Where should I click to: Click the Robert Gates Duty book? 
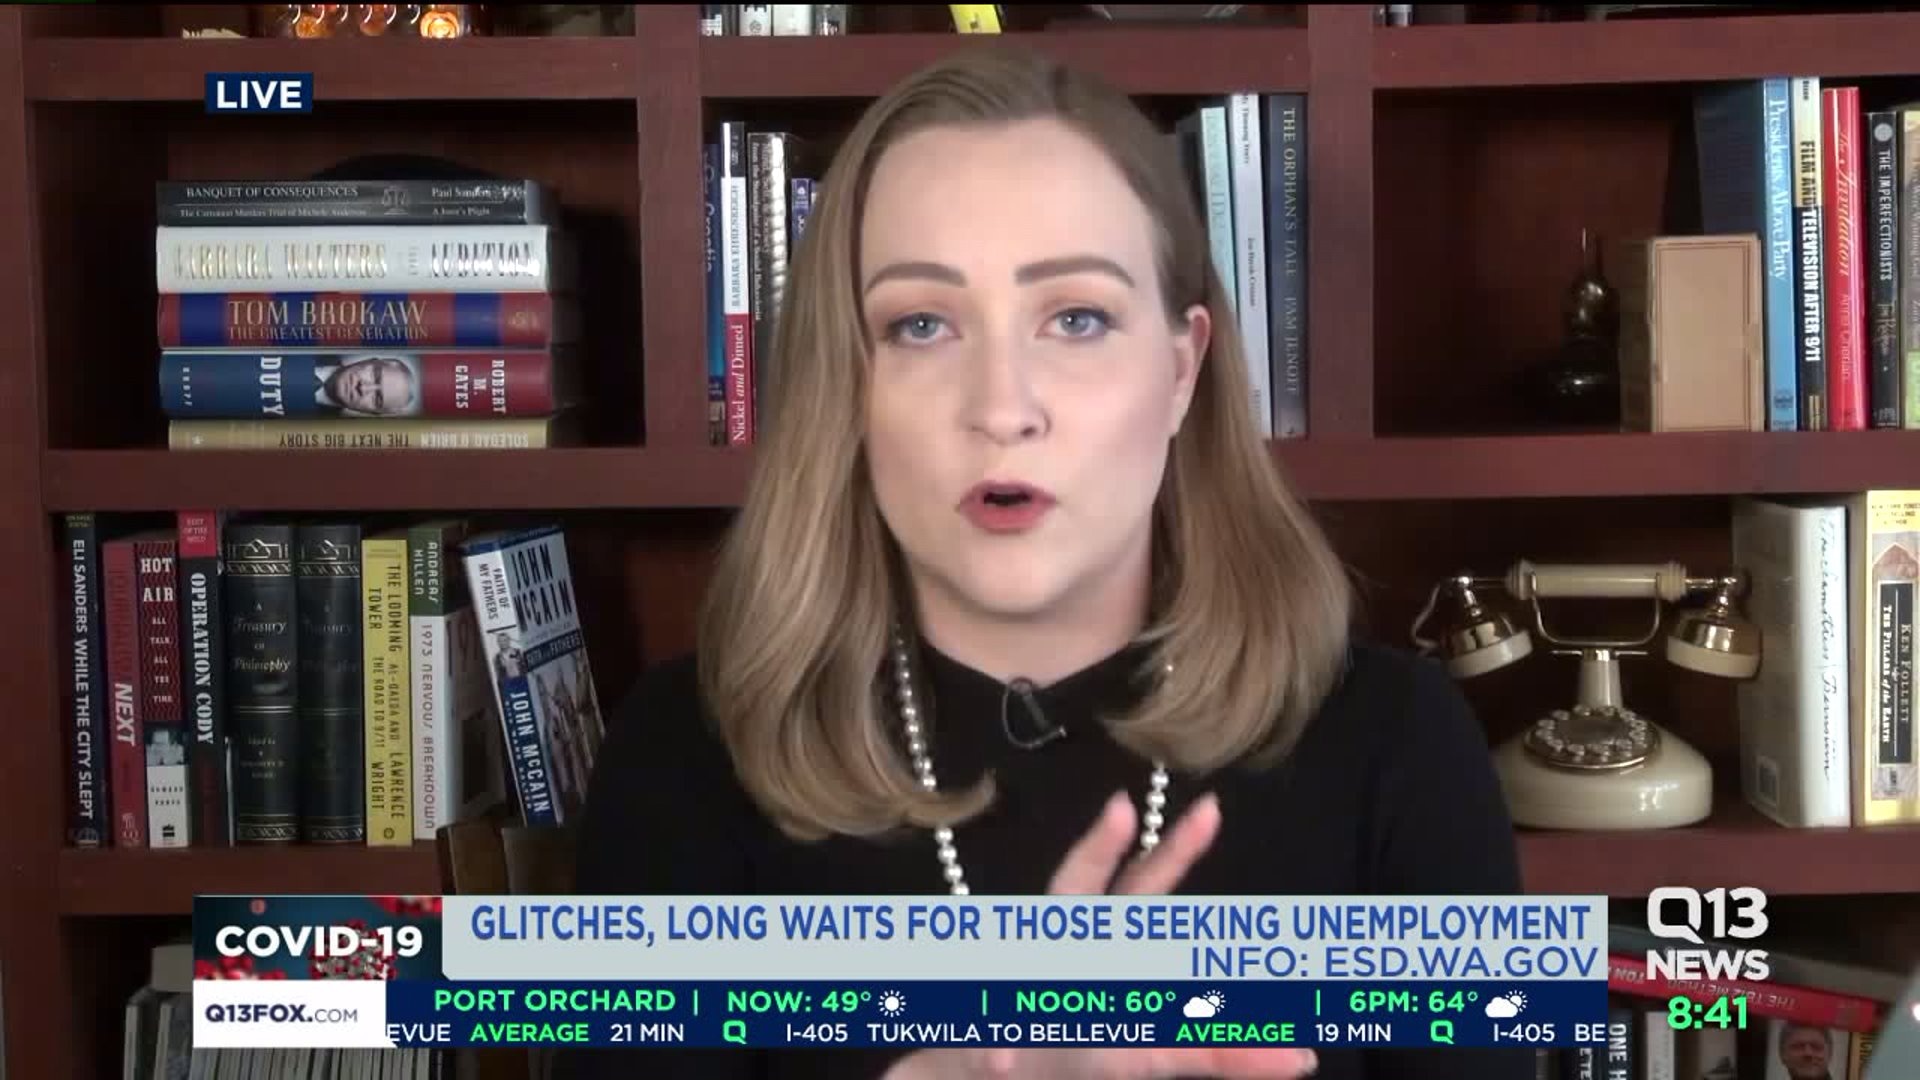click(x=355, y=384)
